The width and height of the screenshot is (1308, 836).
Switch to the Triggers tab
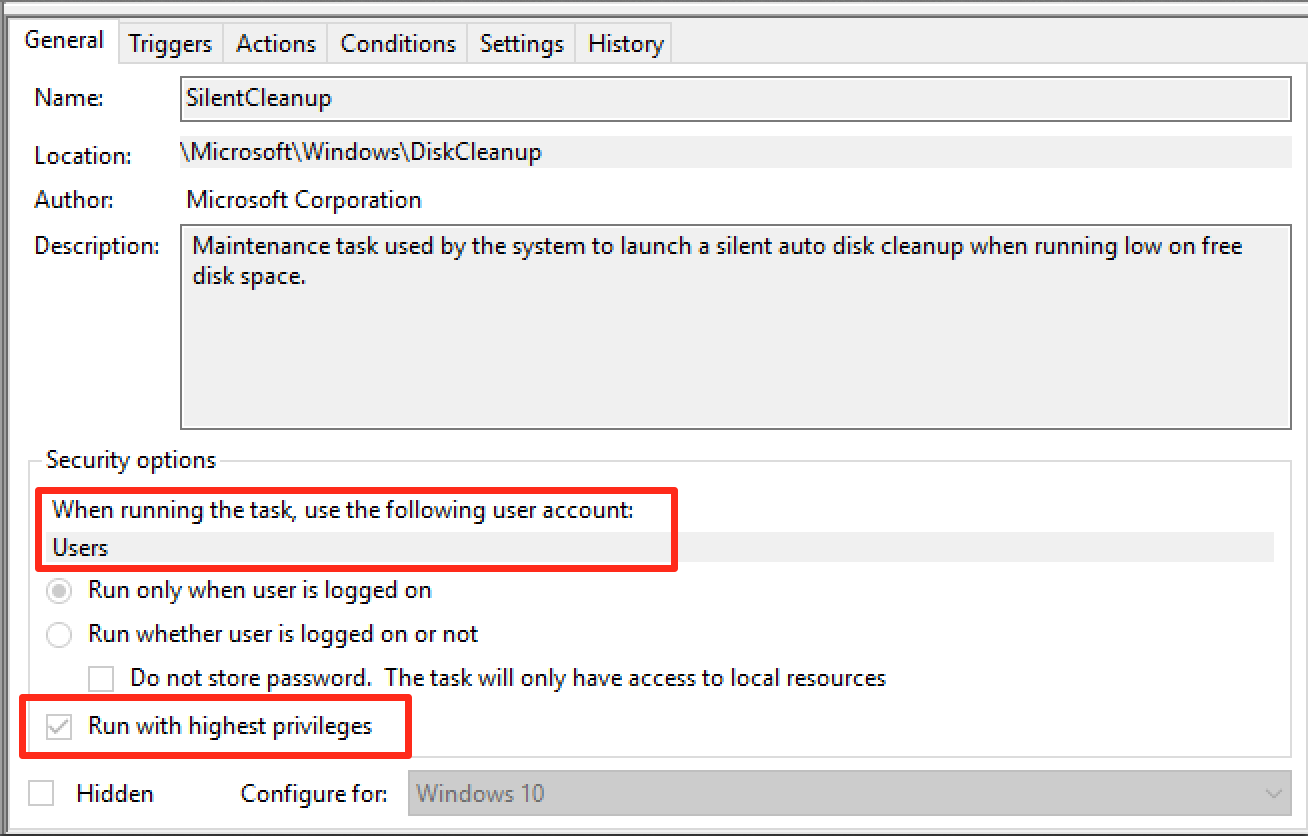click(170, 44)
